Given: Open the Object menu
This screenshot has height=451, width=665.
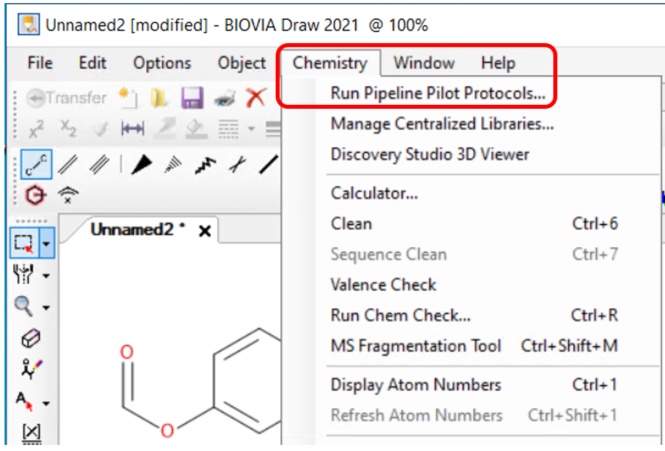Looking at the screenshot, I should (x=242, y=63).
